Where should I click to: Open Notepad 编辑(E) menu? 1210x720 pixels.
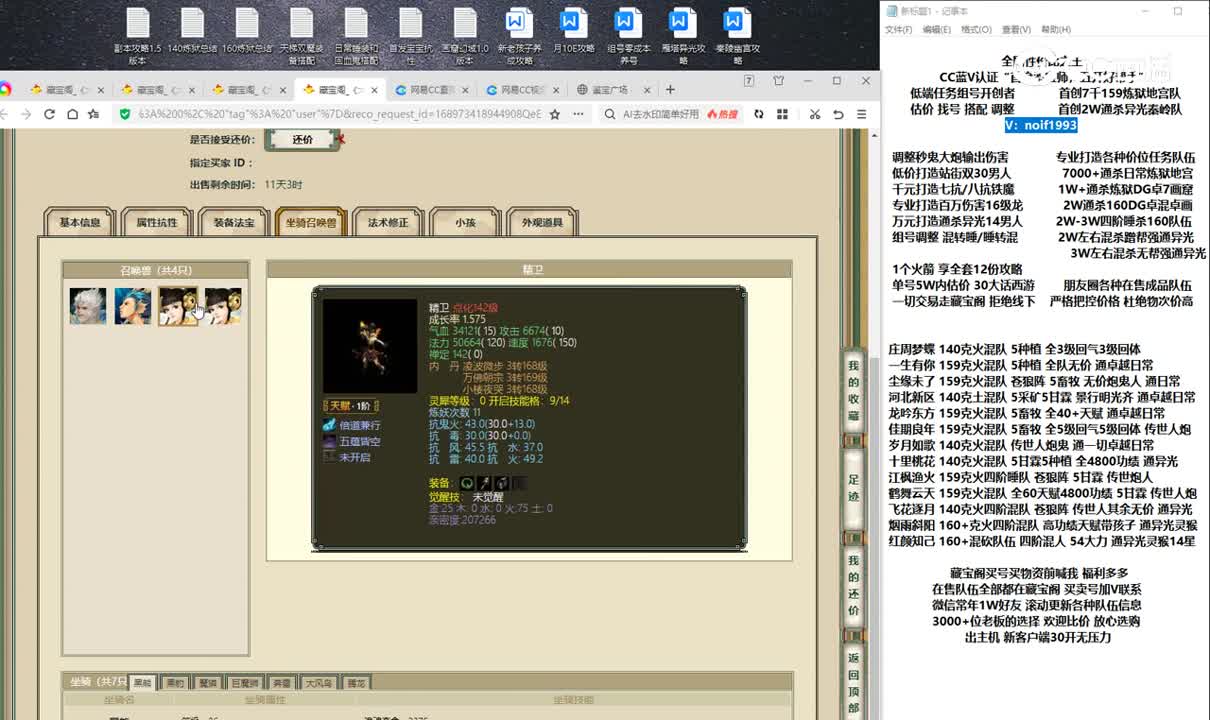click(937, 30)
